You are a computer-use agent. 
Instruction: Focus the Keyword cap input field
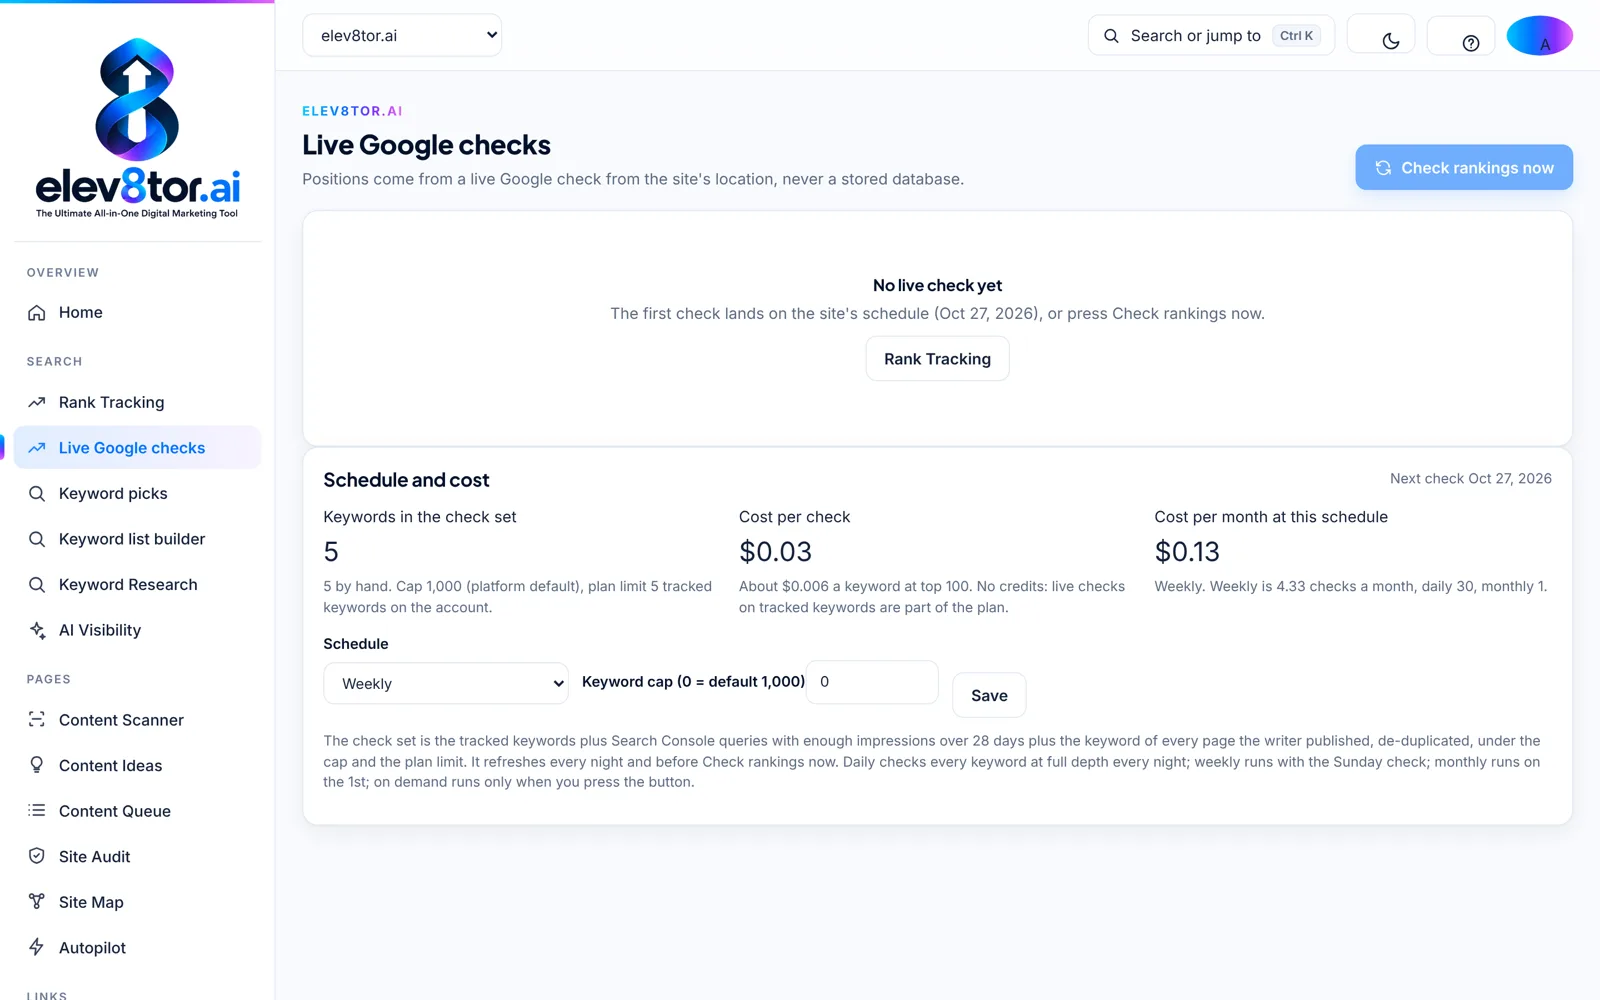pos(872,682)
